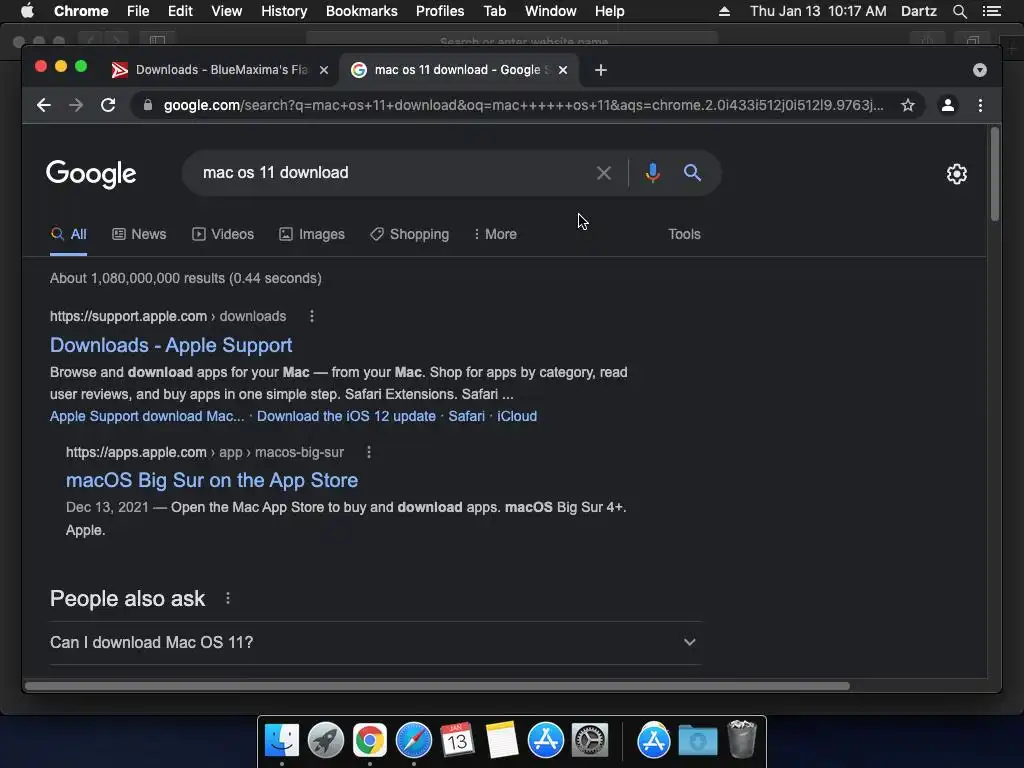Viewport: 1024px width, 768px height.
Task: Open the Downloads folder in dock
Action: tap(697, 741)
